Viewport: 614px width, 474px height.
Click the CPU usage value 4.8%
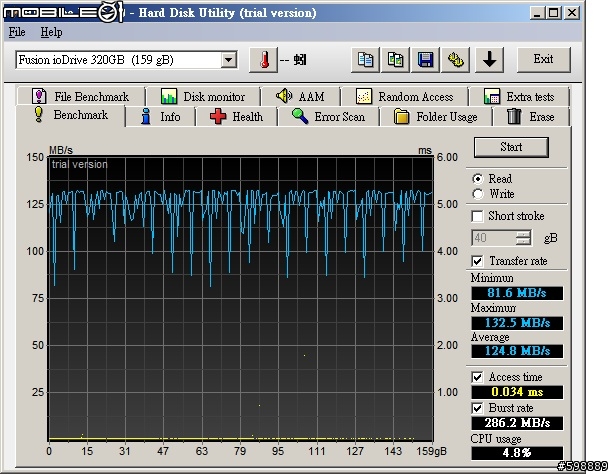(517, 453)
